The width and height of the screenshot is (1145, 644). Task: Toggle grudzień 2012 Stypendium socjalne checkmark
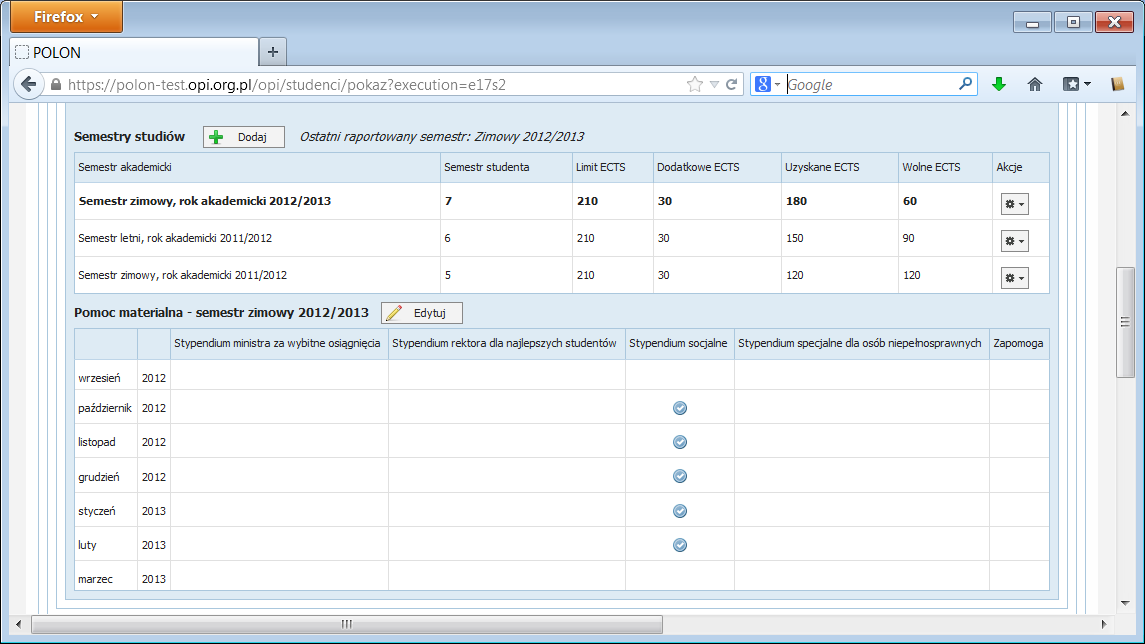680,476
